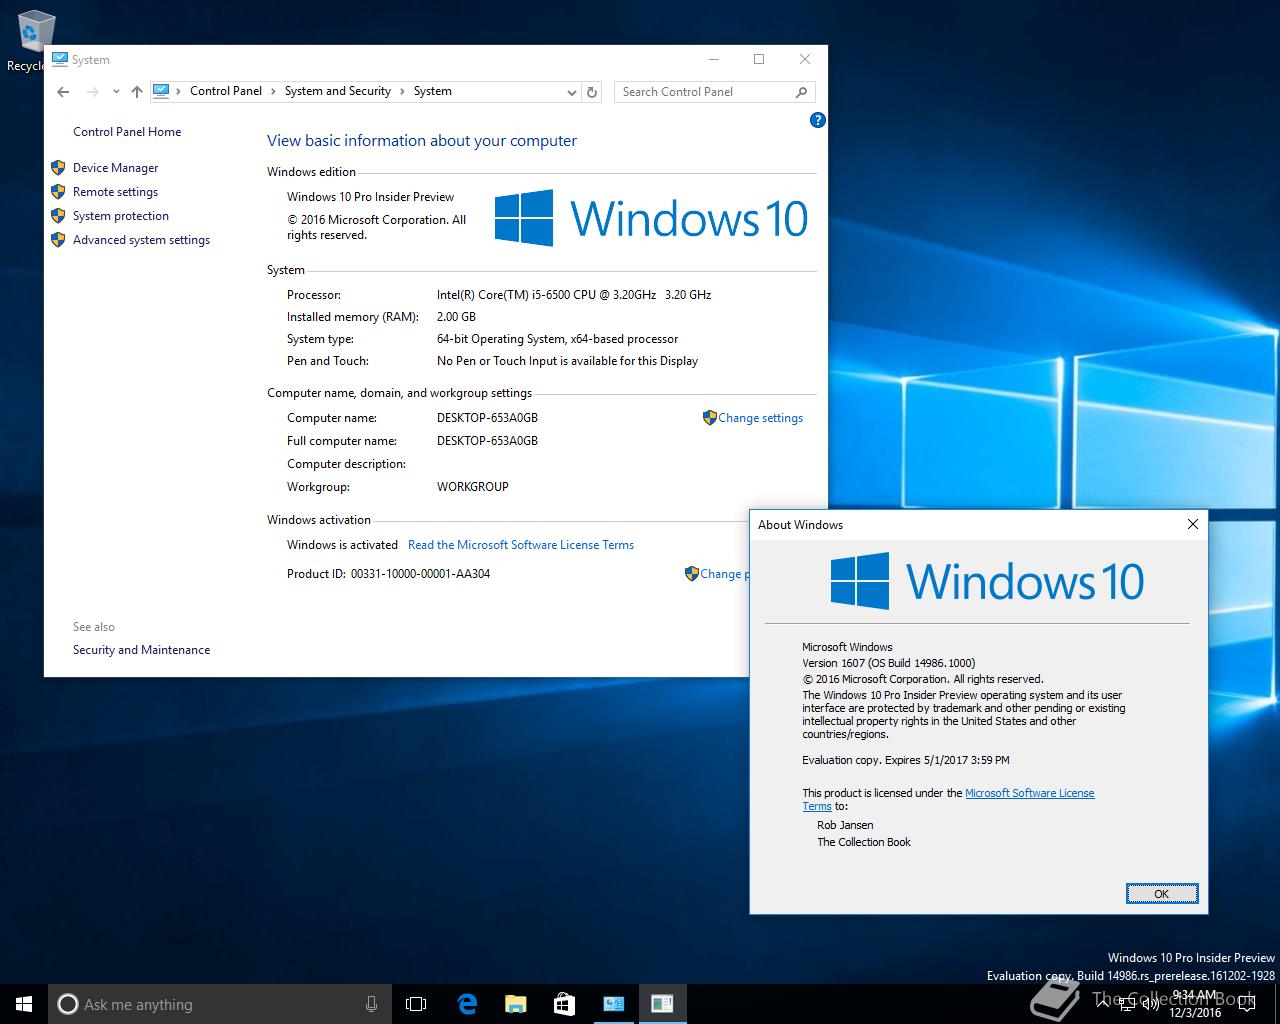Open System protection link

(x=121, y=216)
